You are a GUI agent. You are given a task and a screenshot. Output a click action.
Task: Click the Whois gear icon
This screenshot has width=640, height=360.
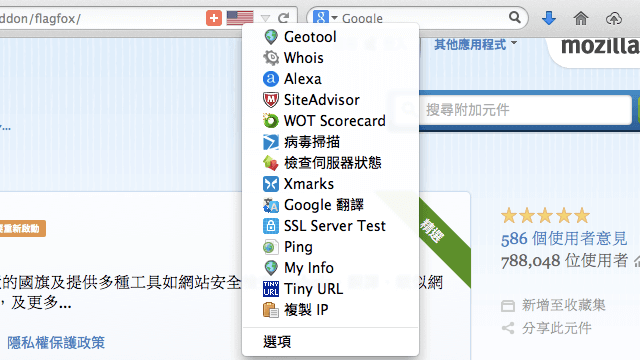(271, 58)
